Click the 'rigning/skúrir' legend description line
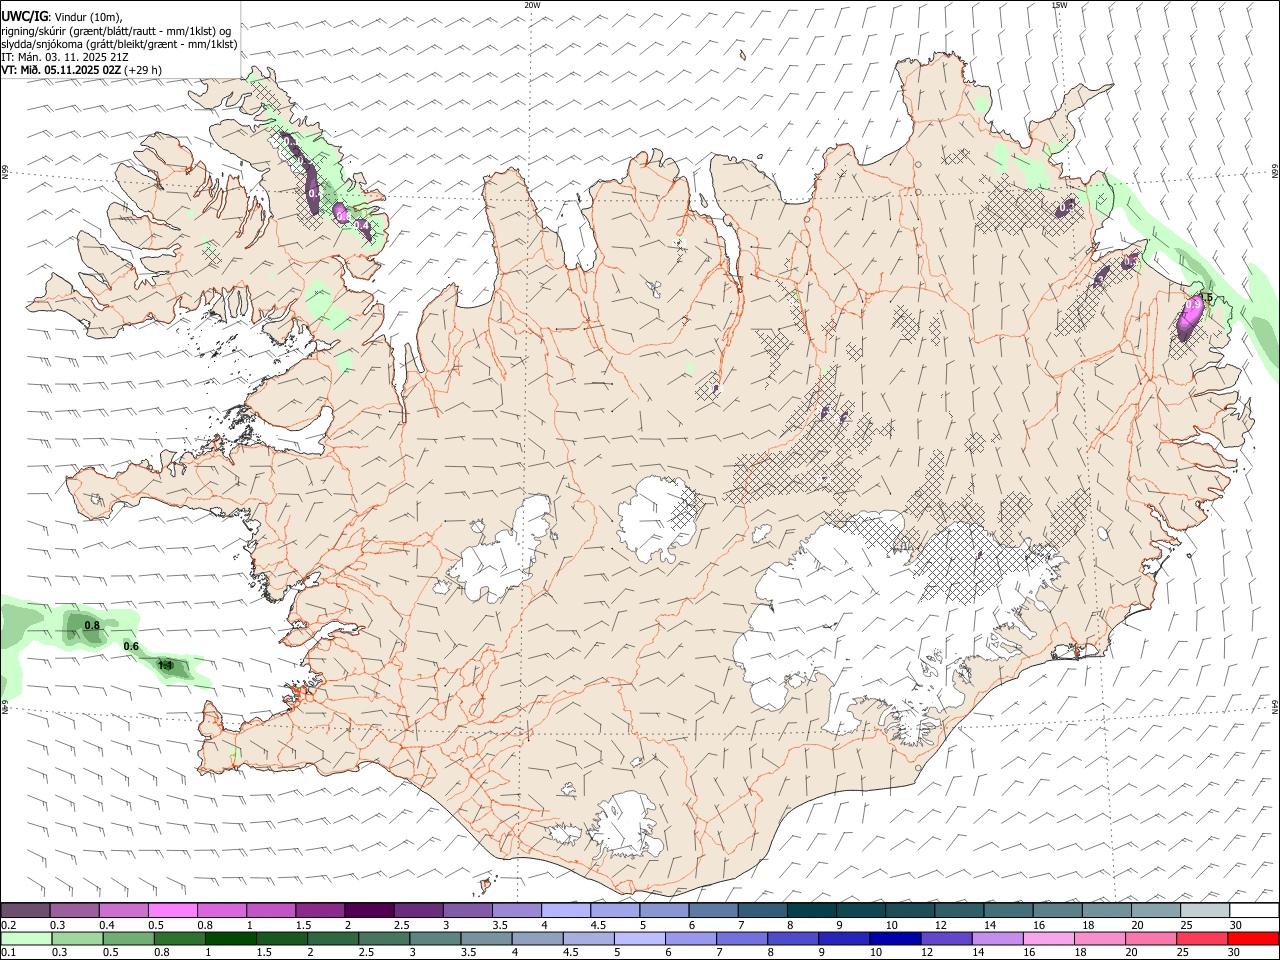Screen dimensions: 1280x960 [116, 31]
